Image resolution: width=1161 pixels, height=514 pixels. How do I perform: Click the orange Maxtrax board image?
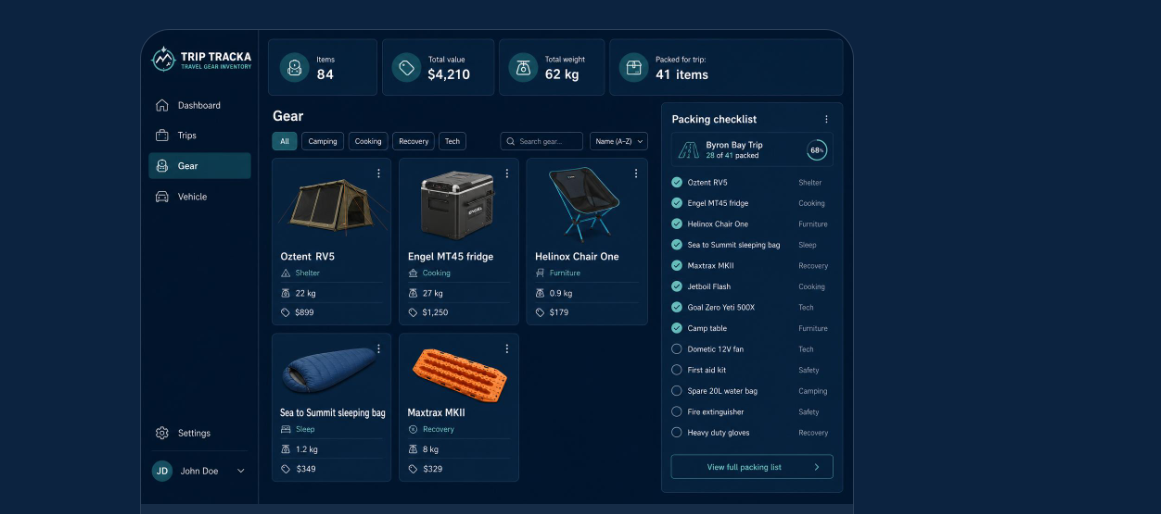coord(459,375)
